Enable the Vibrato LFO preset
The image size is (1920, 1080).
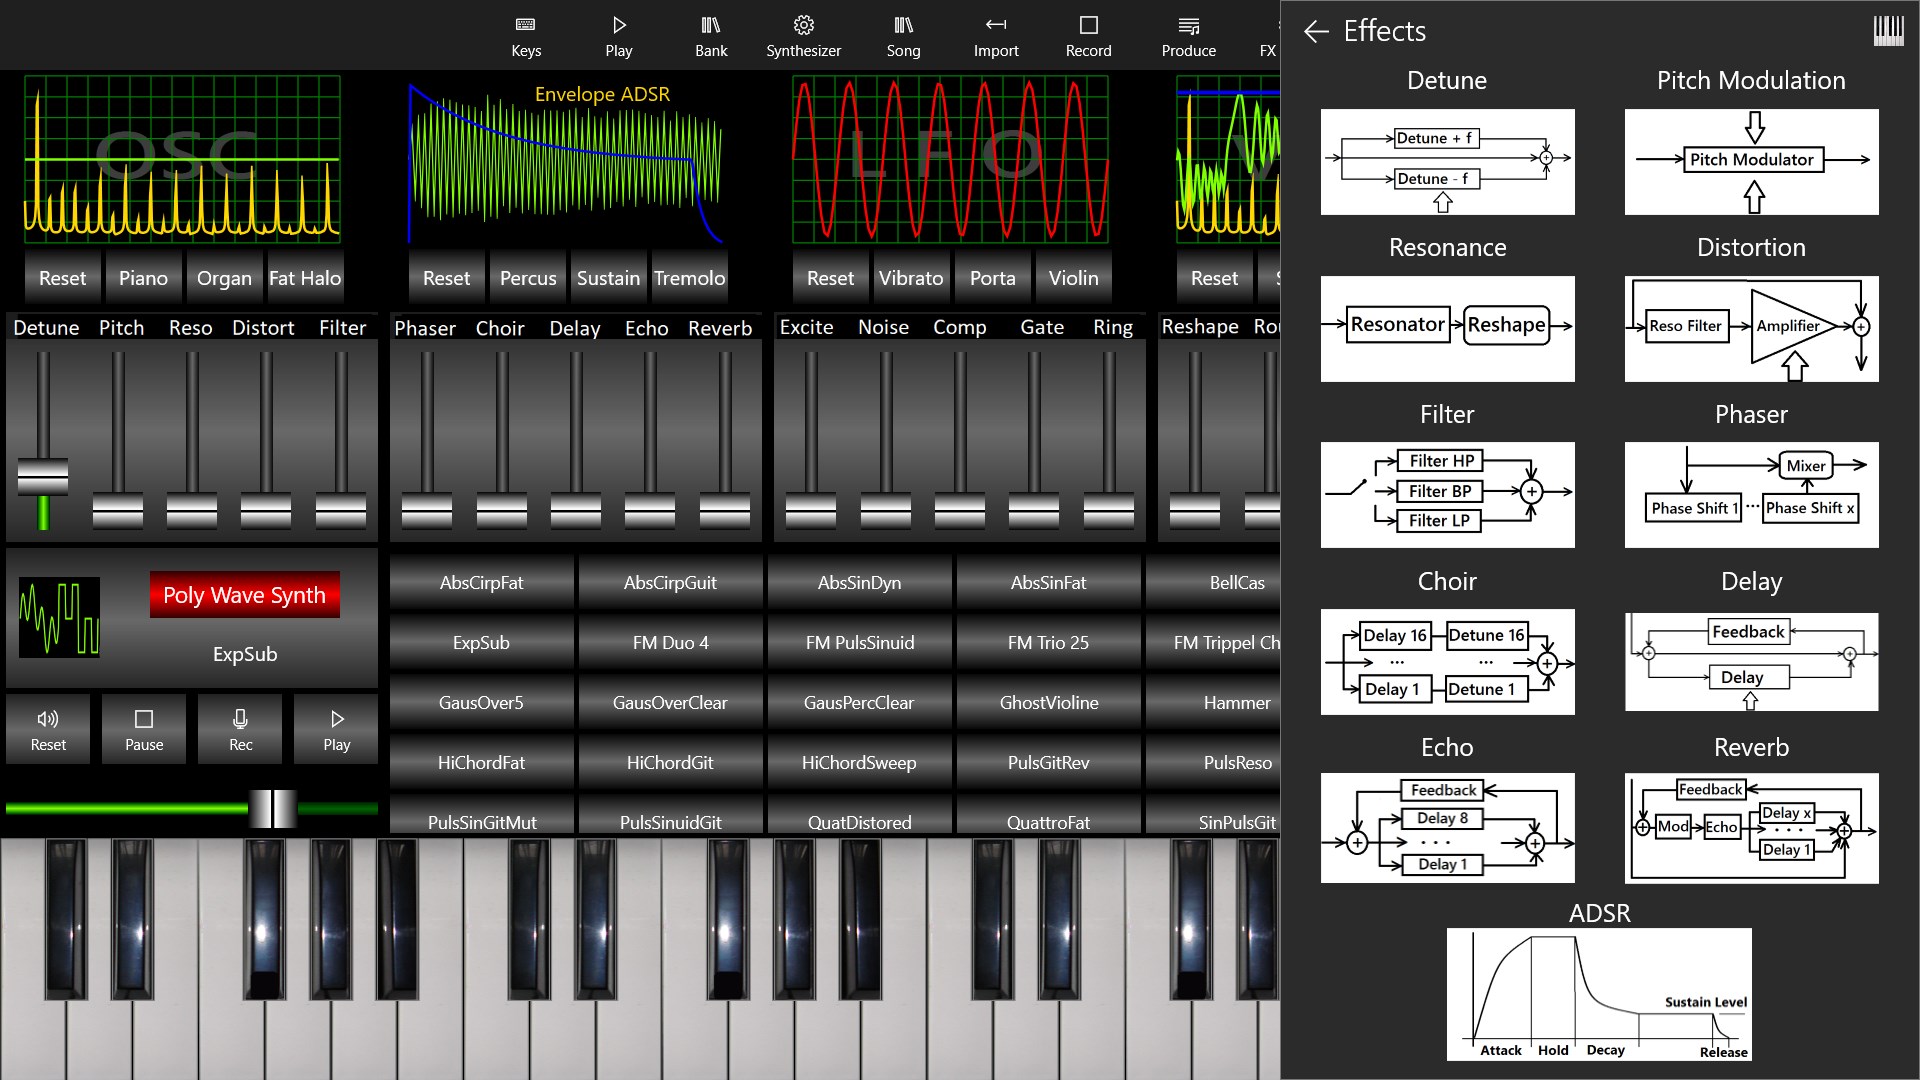pos(911,278)
